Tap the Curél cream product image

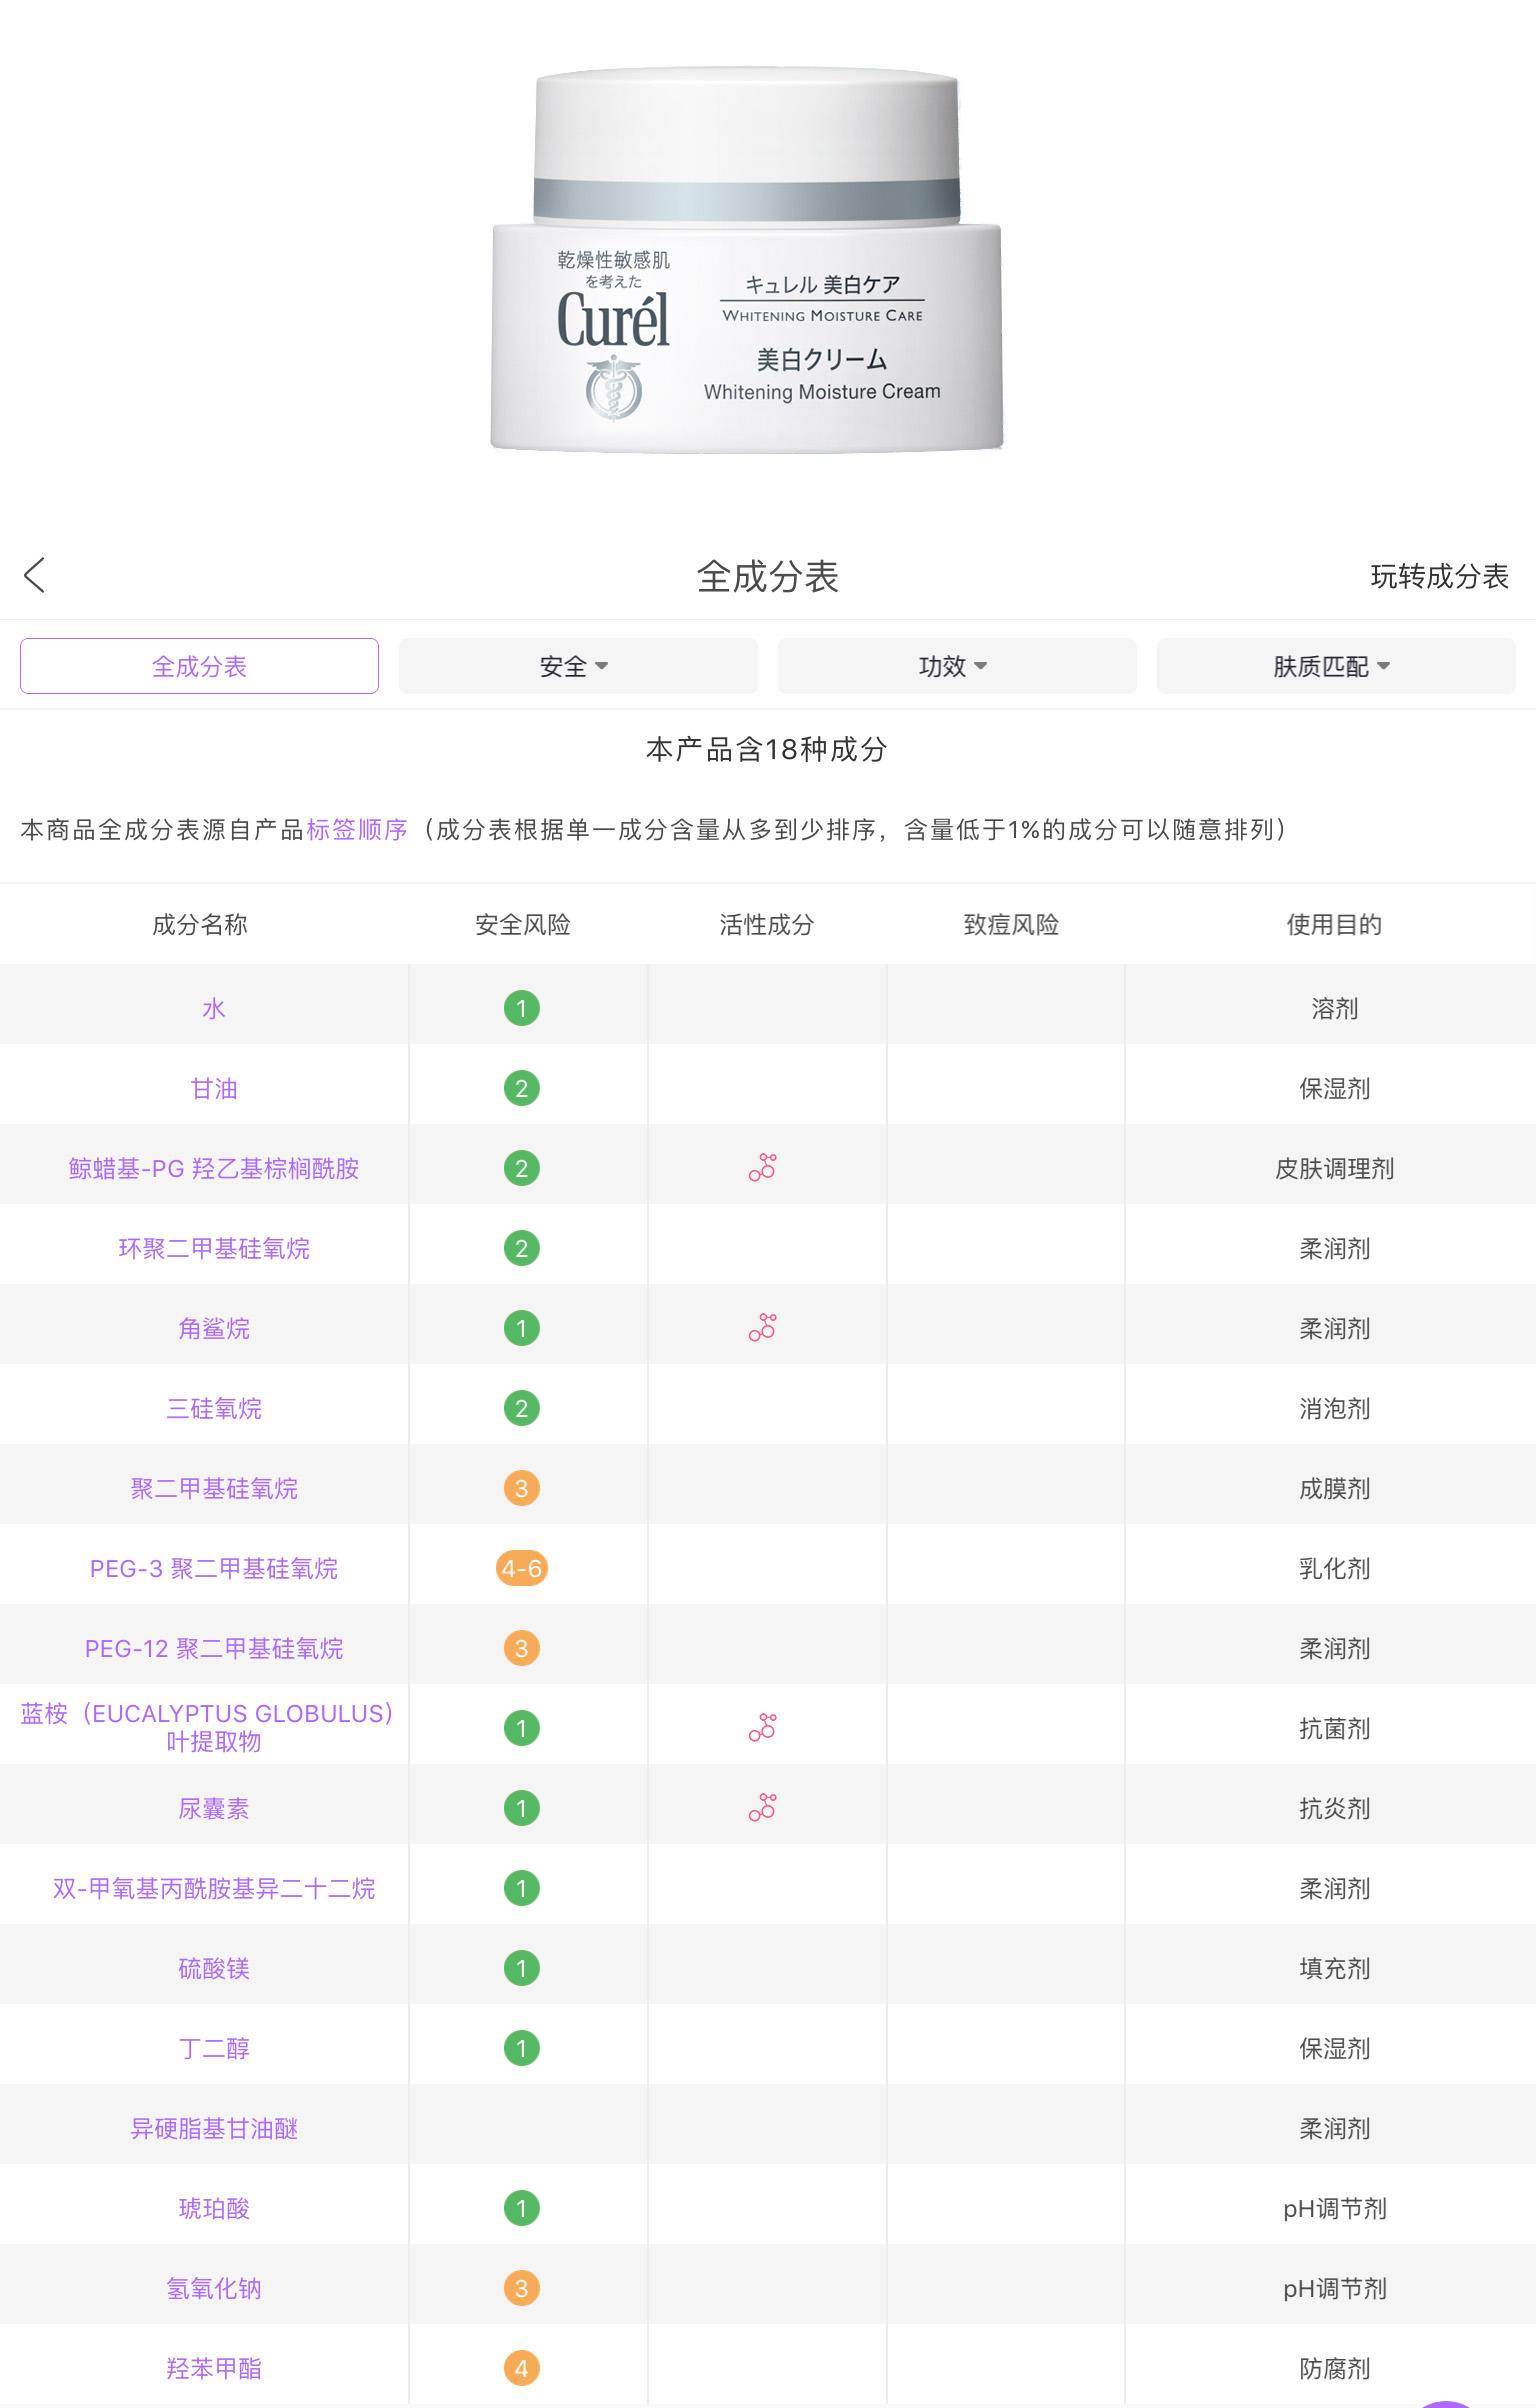click(747, 260)
